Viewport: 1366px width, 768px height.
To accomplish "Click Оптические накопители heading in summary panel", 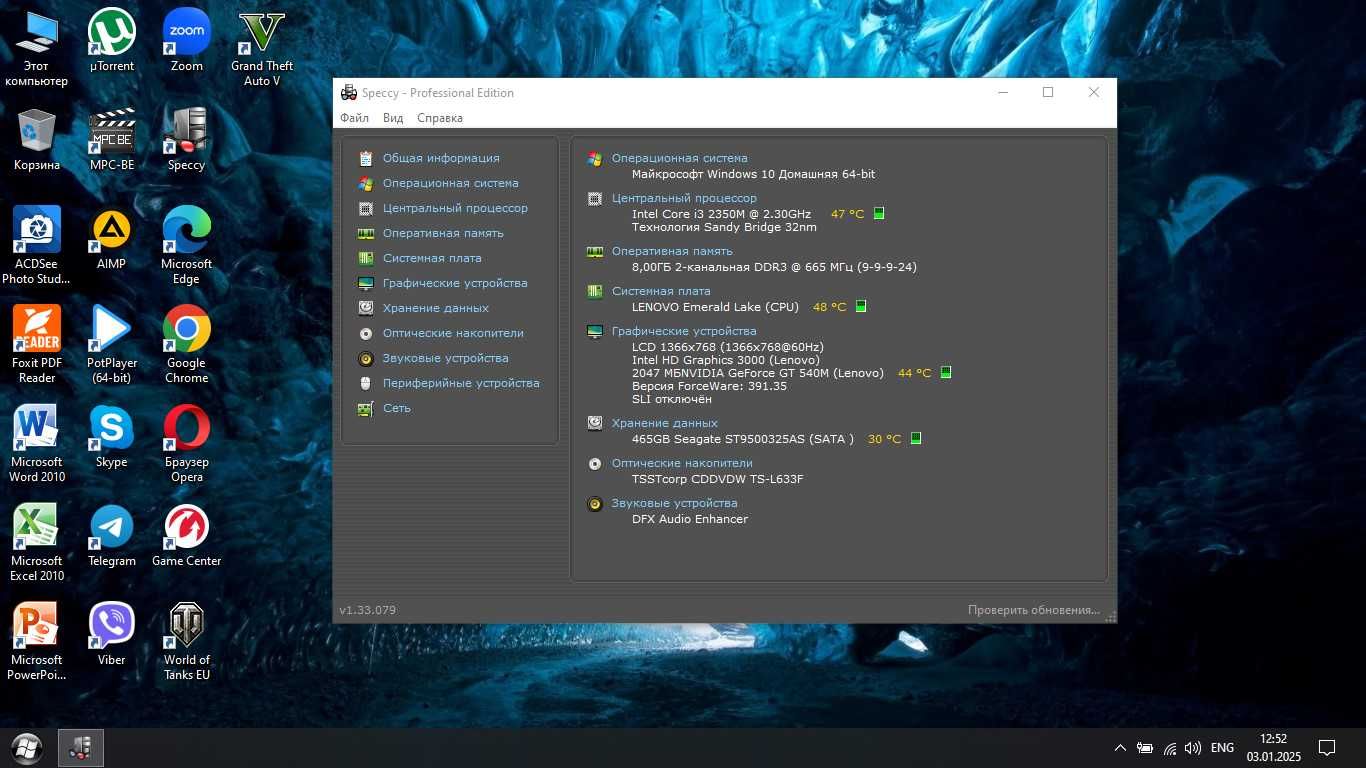I will tap(682, 463).
